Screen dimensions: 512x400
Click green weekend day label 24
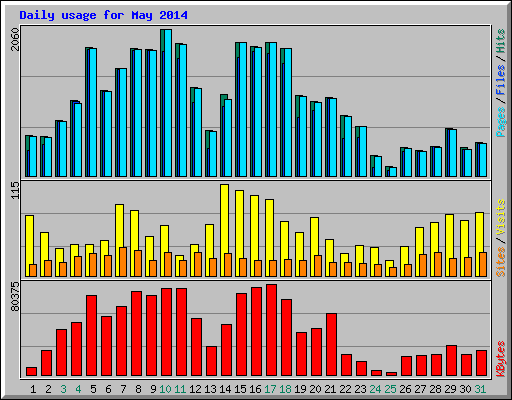375,389
